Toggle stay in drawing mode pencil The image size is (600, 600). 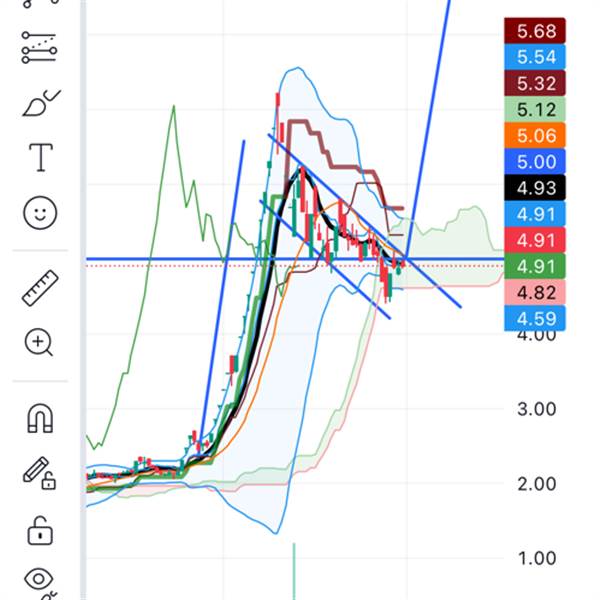[x=40, y=473]
